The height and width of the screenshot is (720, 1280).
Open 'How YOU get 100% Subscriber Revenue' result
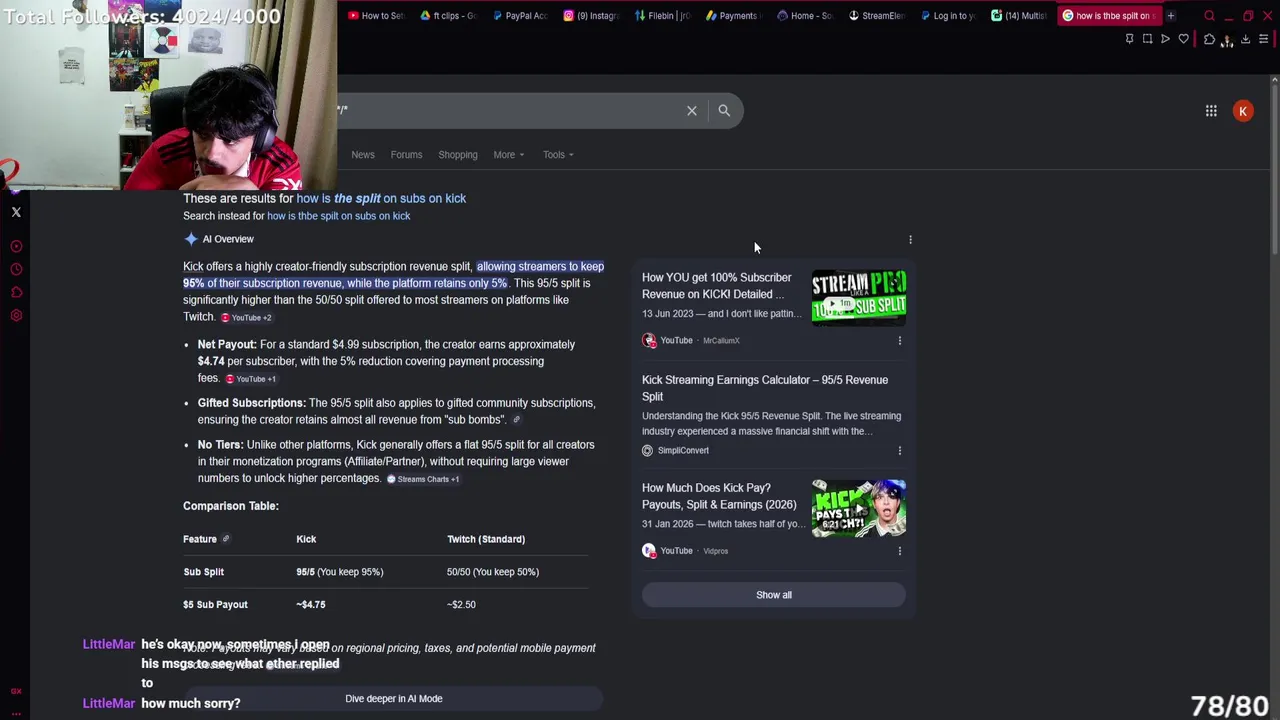tap(716, 286)
